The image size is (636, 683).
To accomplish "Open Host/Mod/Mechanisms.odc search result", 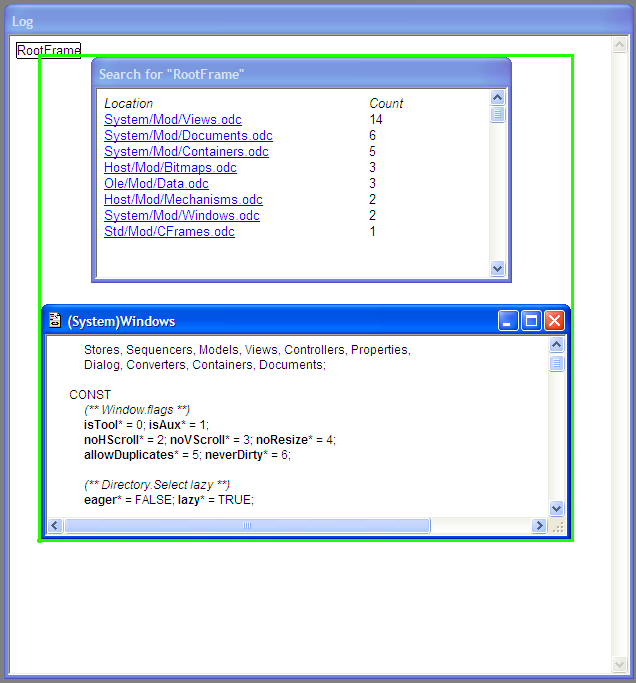I will [183, 200].
